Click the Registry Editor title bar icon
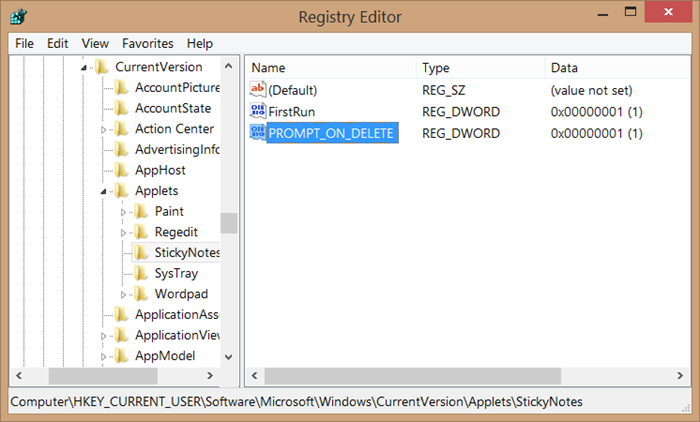 19,17
